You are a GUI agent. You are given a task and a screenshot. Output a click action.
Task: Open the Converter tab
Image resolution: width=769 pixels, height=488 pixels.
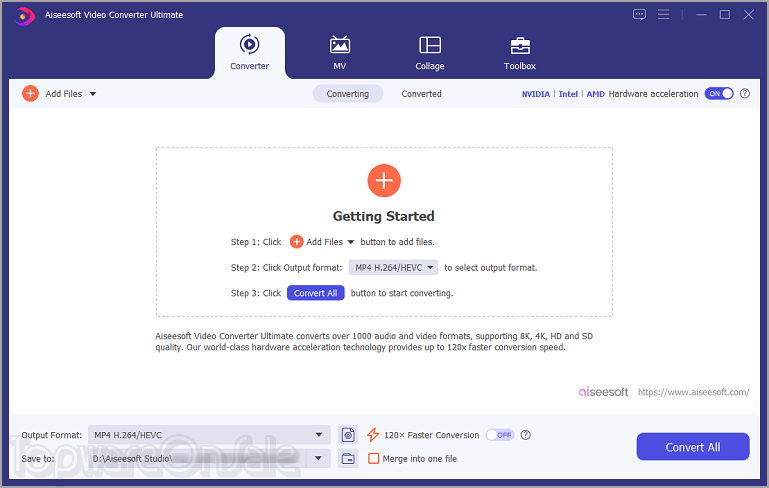250,53
